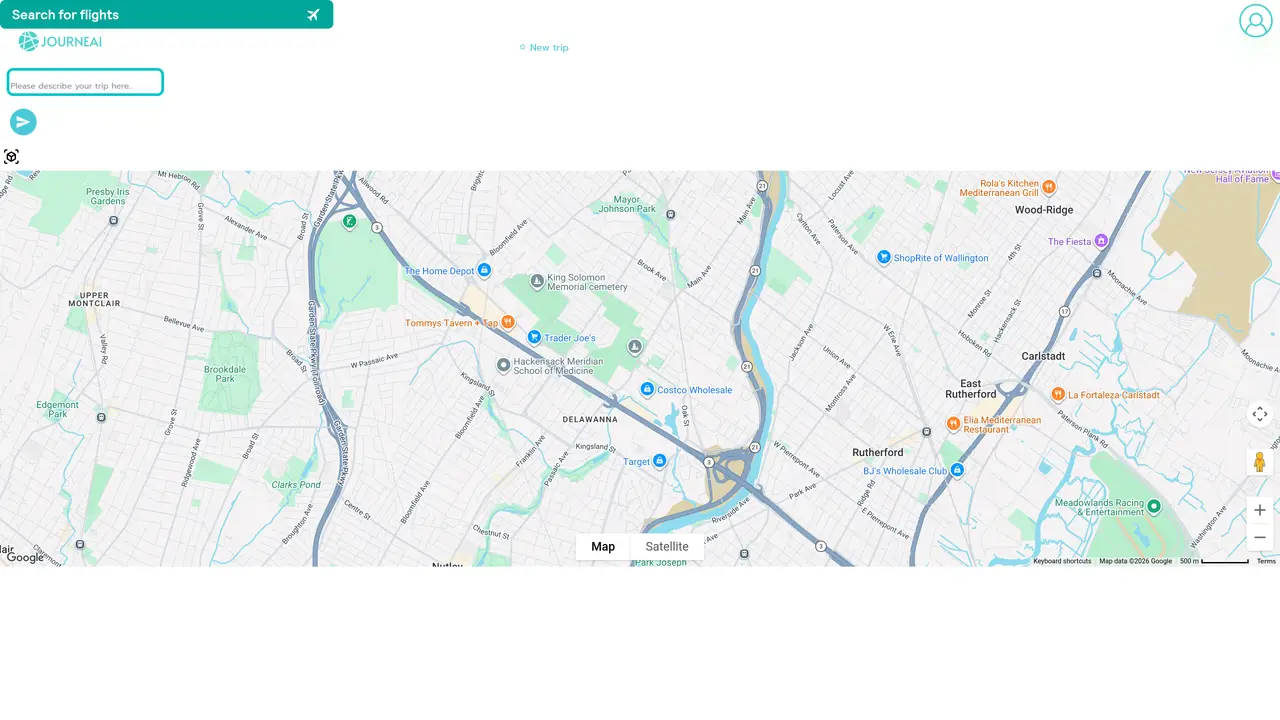1280x720 pixels.
Task: Click the Brookdale Park label
Action: (x=225, y=374)
